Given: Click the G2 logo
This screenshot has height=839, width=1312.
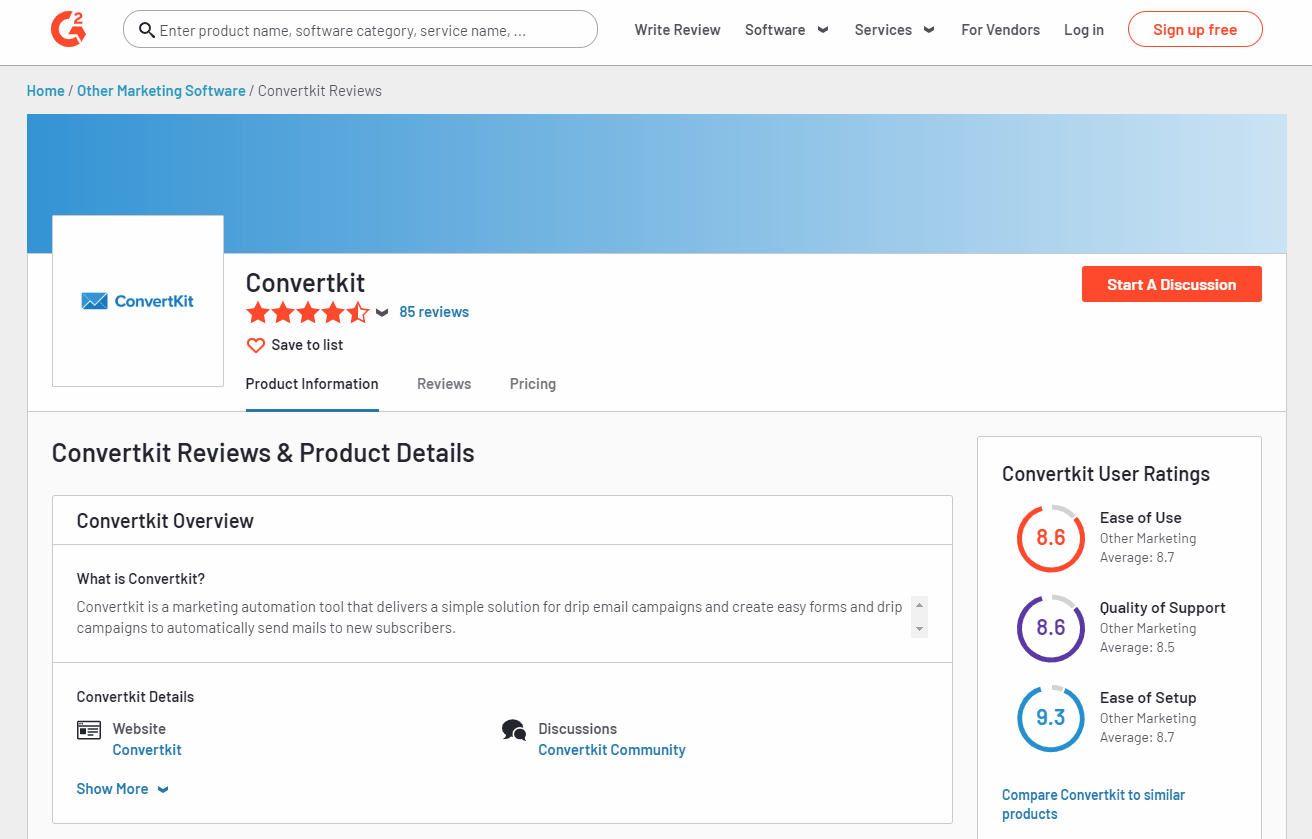Looking at the screenshot, I should point(68,30).
